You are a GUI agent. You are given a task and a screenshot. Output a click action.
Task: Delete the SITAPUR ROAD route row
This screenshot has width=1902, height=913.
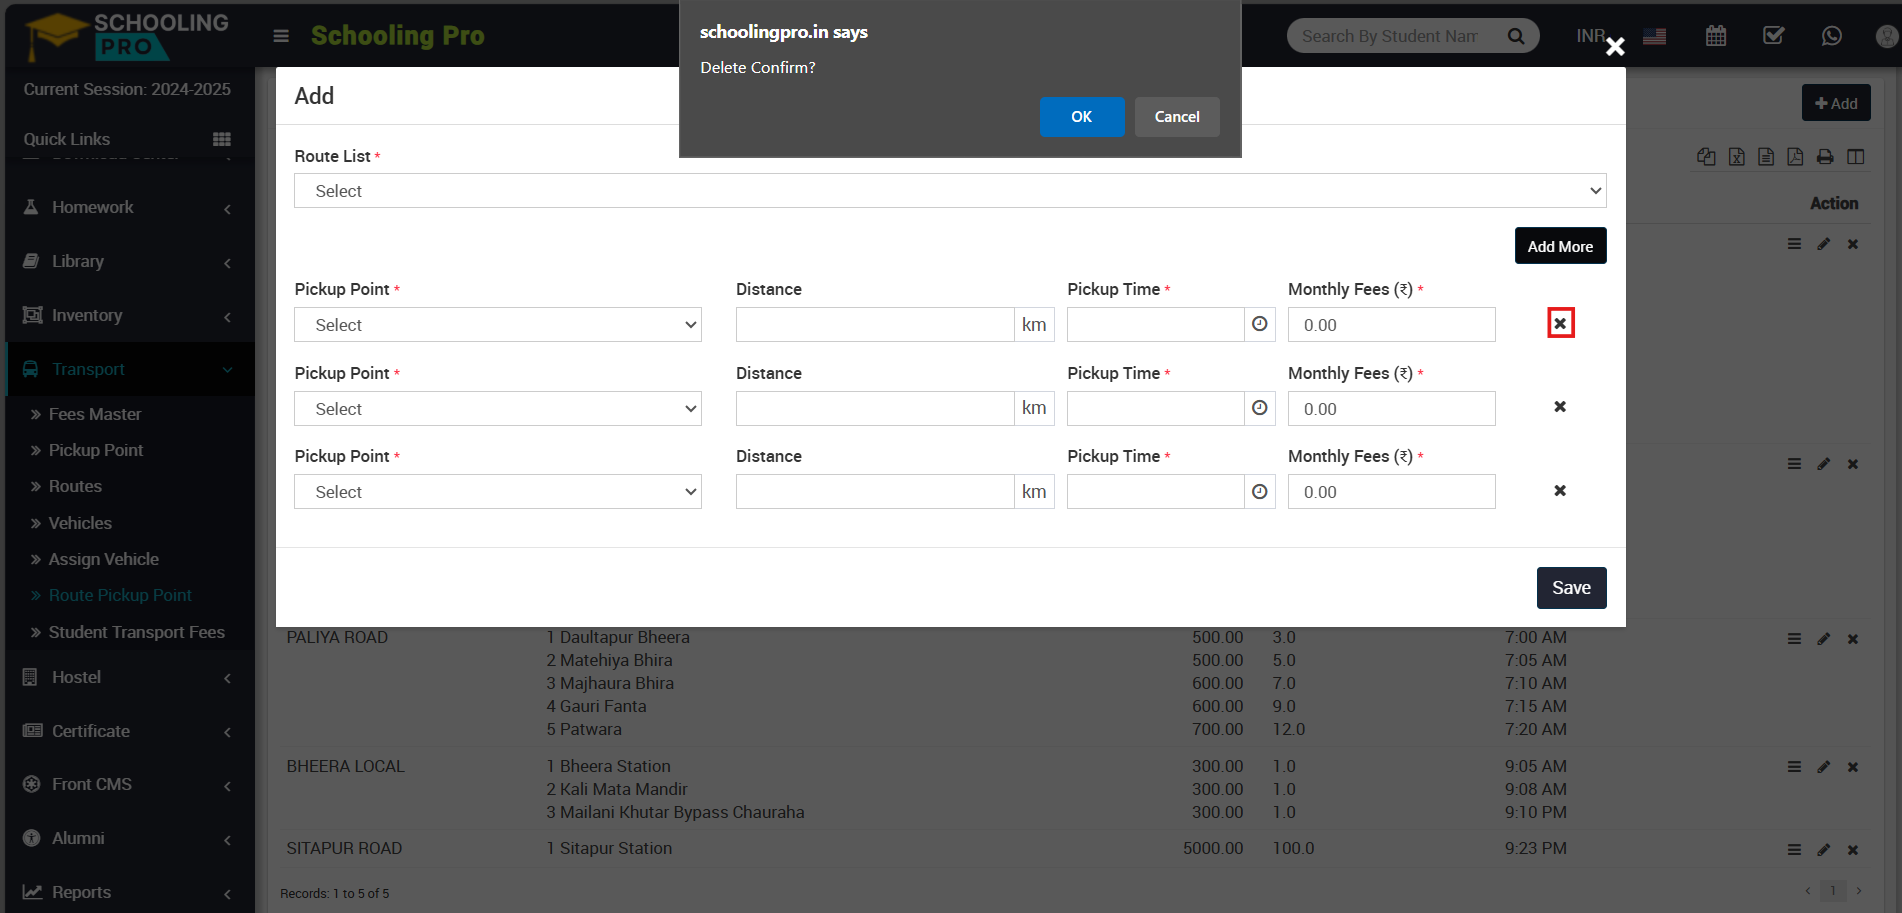point(1853,850)
